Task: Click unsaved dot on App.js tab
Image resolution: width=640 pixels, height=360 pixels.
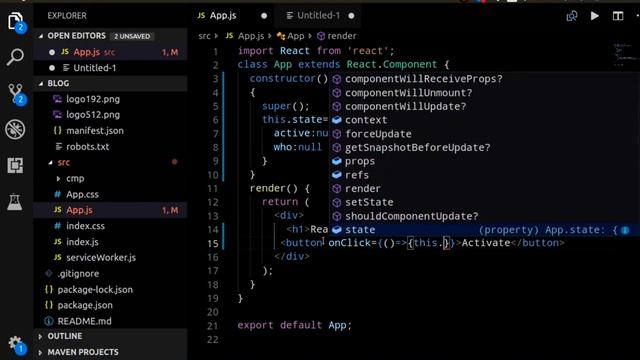Action: coord(264,16)
